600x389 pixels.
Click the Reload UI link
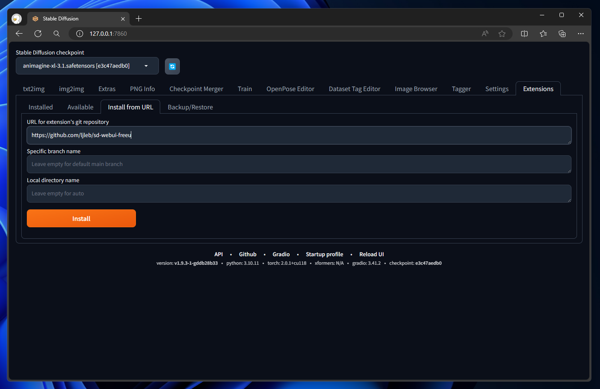[x=372, y=254]
